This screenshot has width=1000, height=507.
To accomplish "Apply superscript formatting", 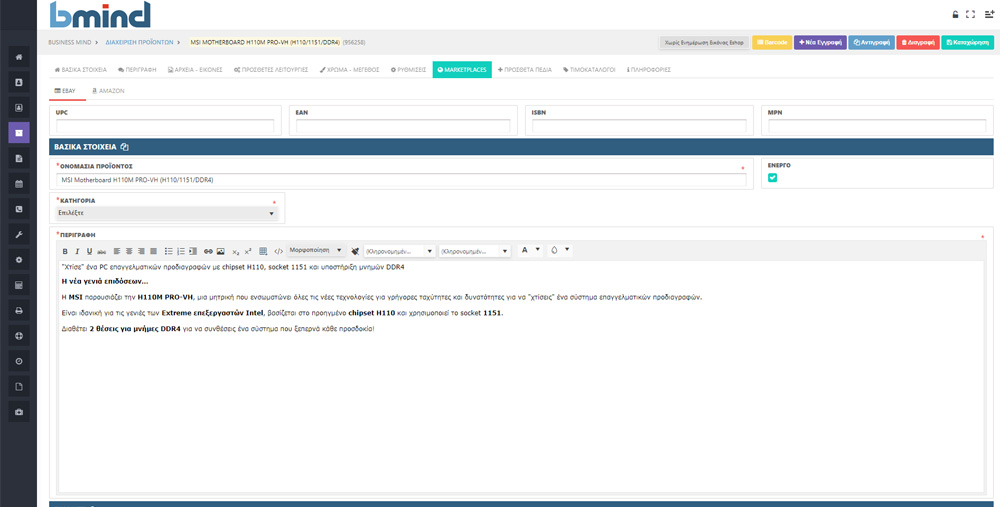I will click(x=247, y=251).
